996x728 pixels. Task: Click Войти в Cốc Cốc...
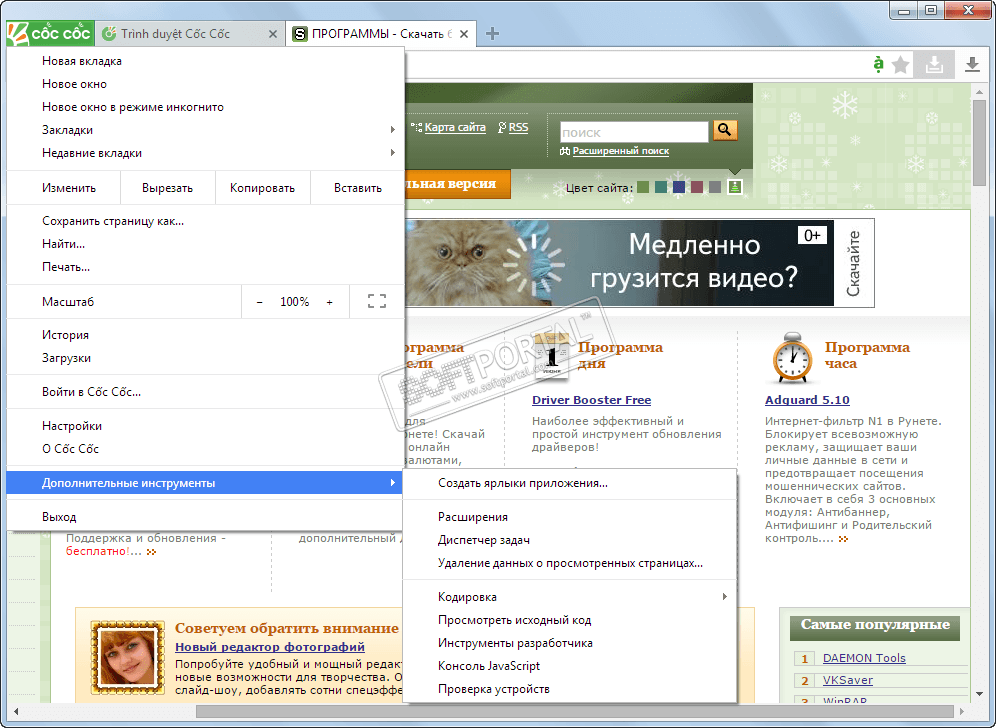click(205, 392)
